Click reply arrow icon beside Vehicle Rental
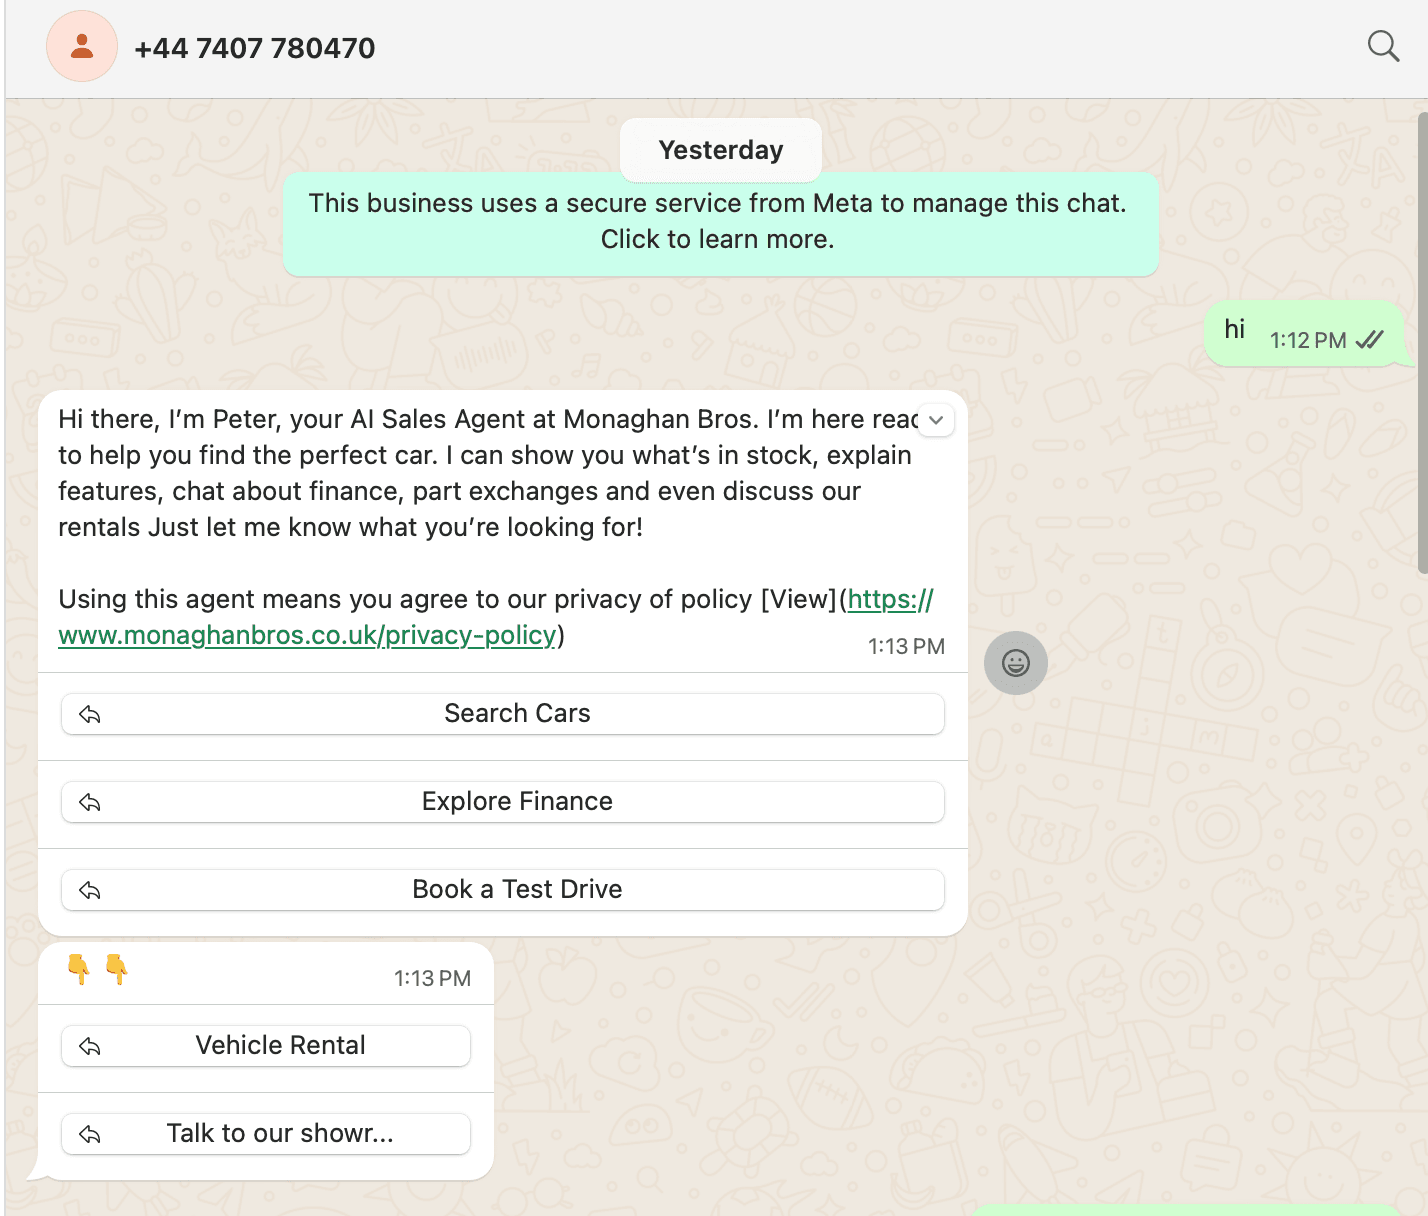This screenshot has width=1428, height=1216. (x=90, y=1046)
